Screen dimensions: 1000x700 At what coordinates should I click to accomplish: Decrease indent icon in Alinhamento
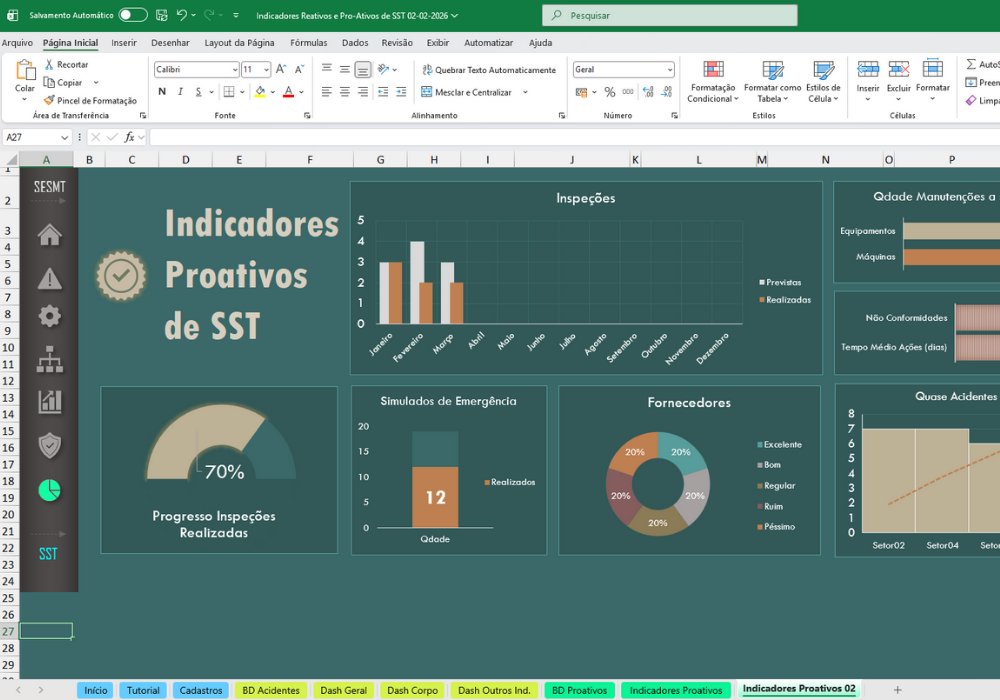coord(383,92)
